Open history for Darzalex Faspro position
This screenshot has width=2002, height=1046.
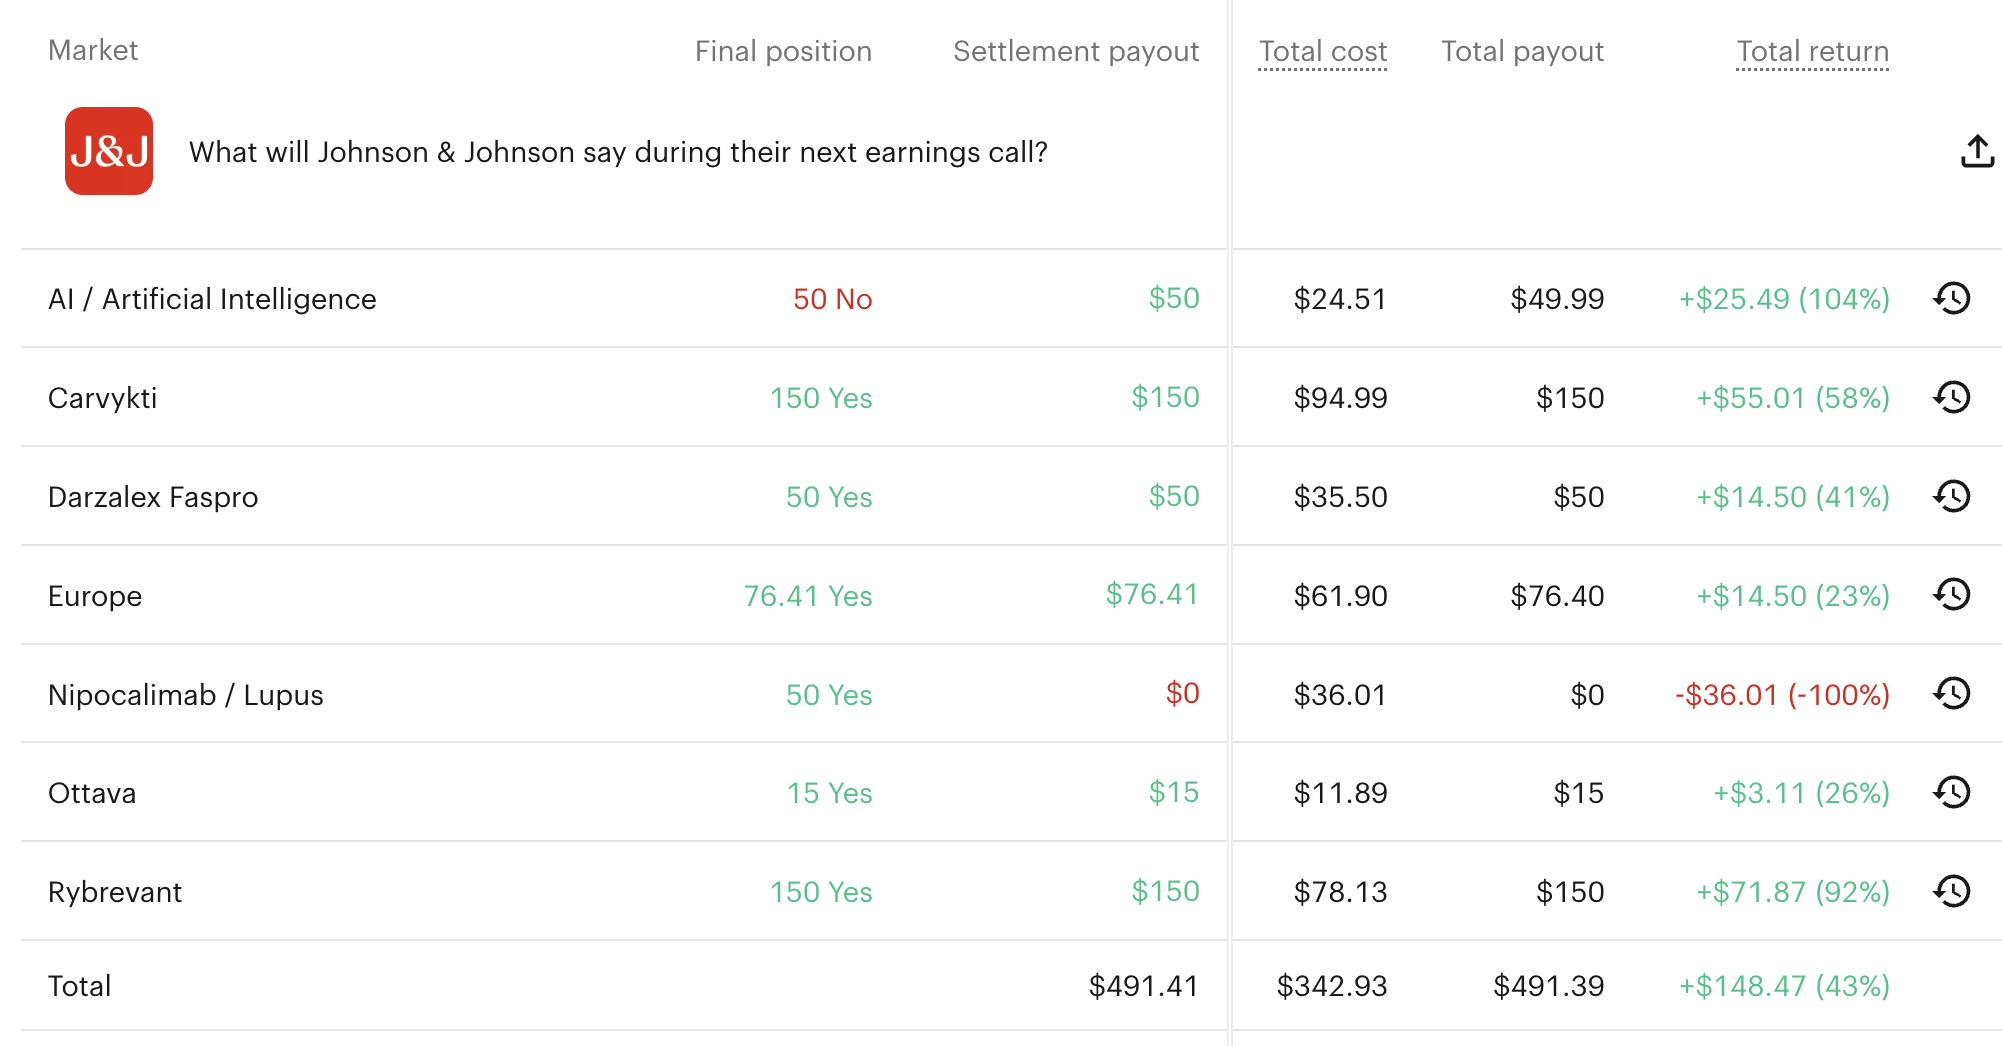(x=1951, y=496)
